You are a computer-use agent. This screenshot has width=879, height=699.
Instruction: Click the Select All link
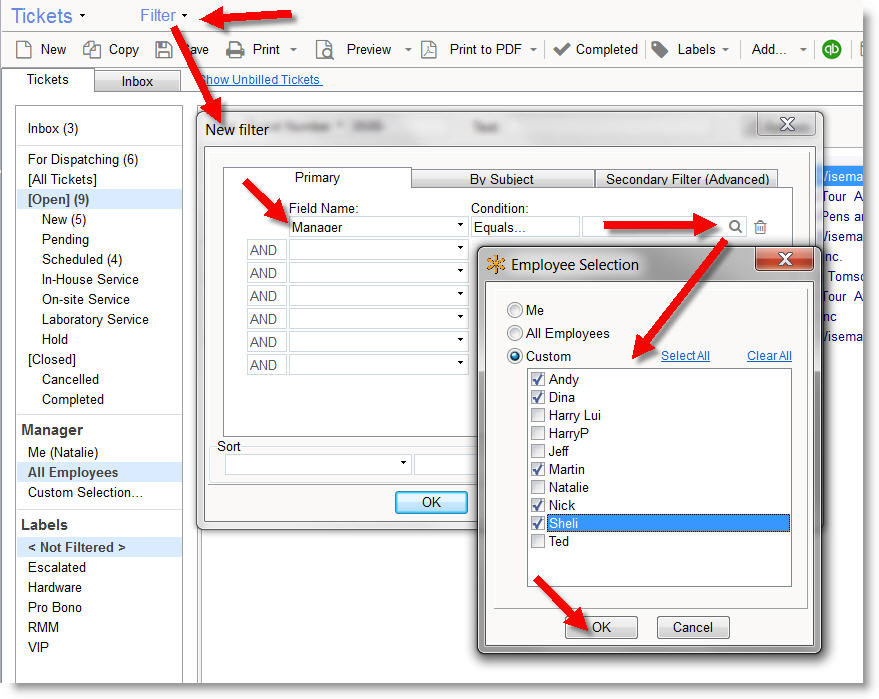(685, 356)
